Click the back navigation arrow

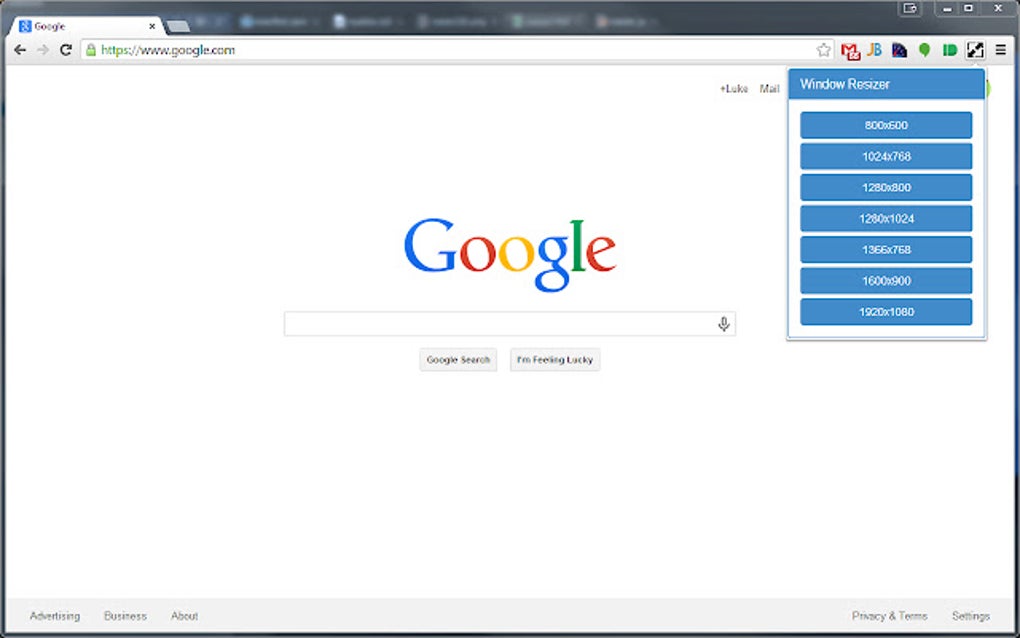19,49
